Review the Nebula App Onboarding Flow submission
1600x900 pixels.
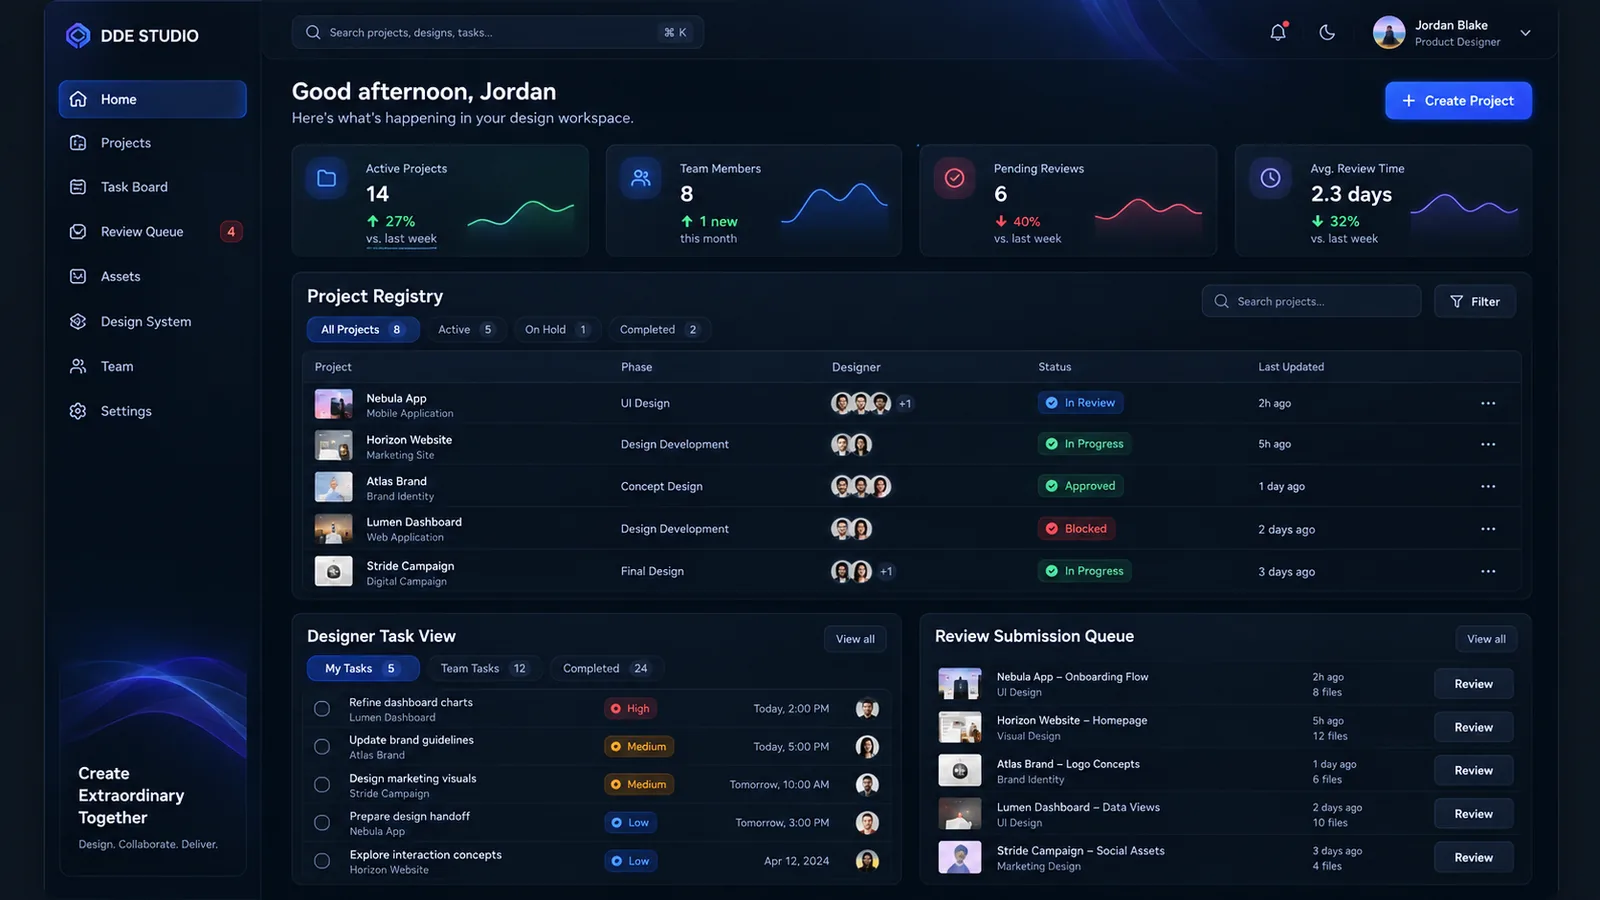1473,684
